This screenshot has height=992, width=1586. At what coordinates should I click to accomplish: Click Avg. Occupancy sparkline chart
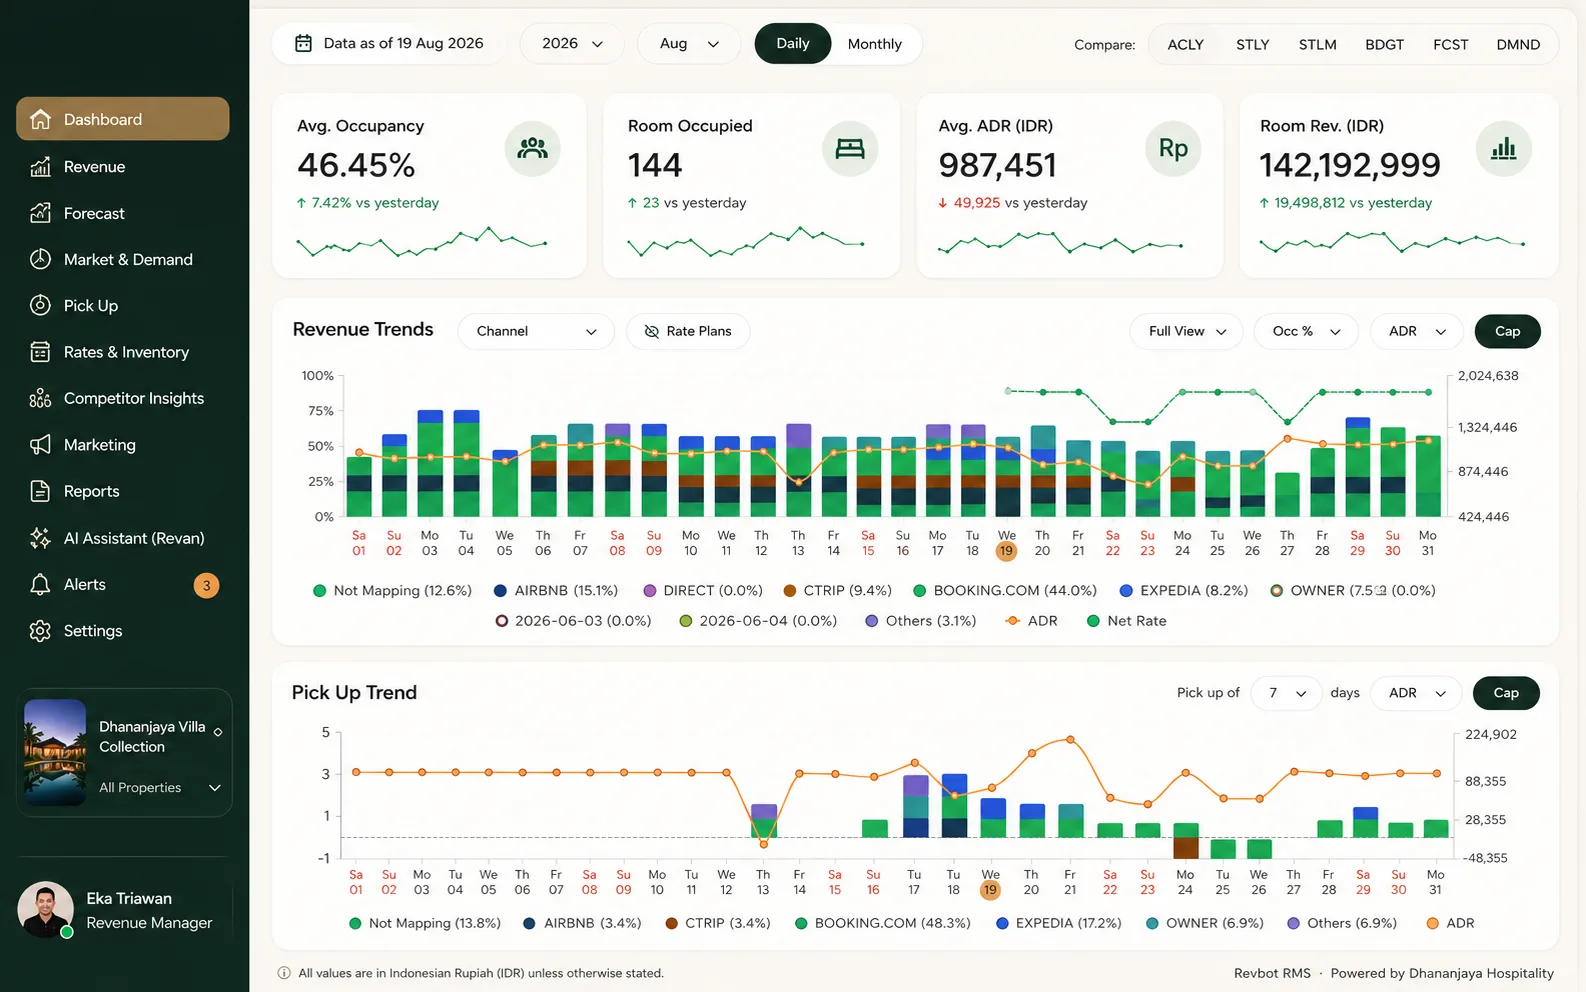tap(422, 242)
